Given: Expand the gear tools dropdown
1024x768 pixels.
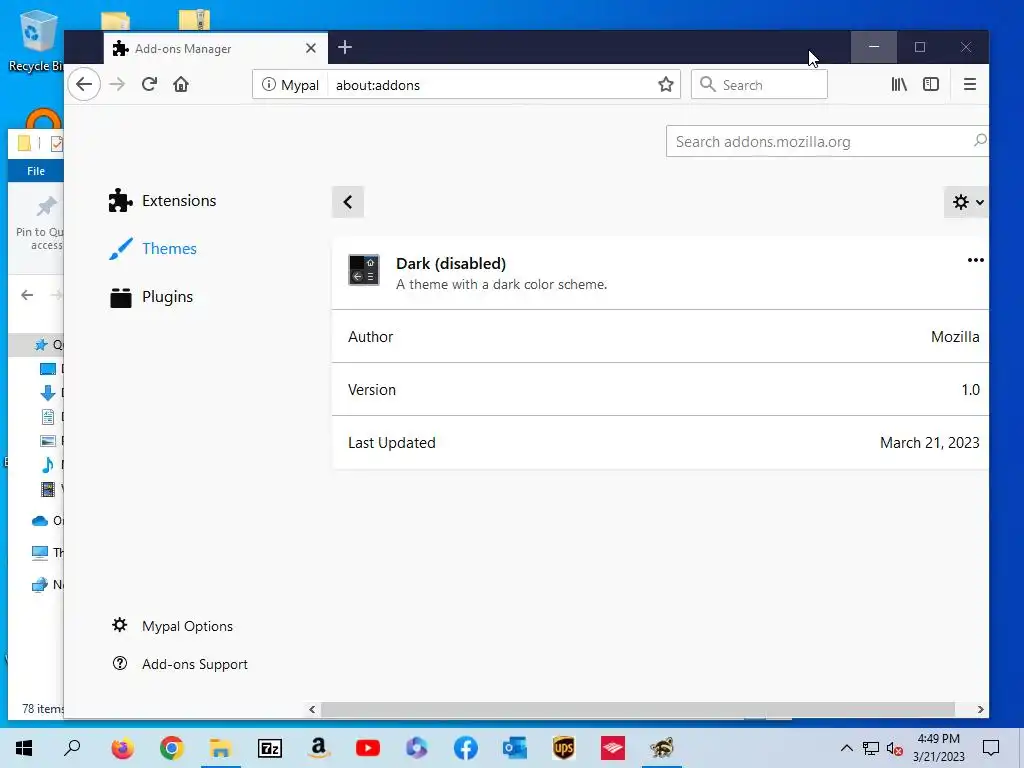Looking at the screenshot, I should click(x=967, y=202).
